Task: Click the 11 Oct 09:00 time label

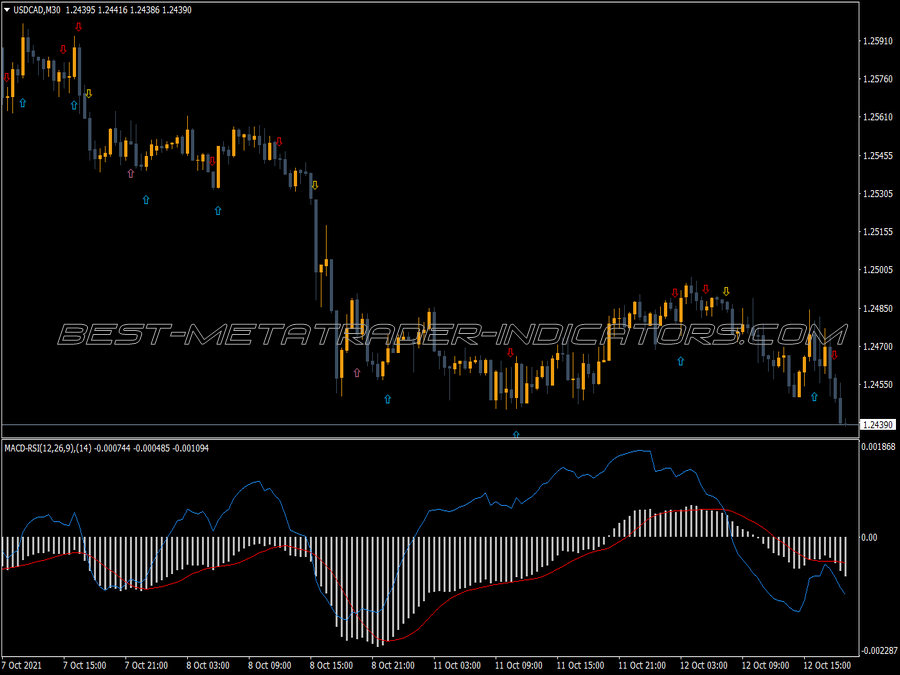Action: click(519, 665)
